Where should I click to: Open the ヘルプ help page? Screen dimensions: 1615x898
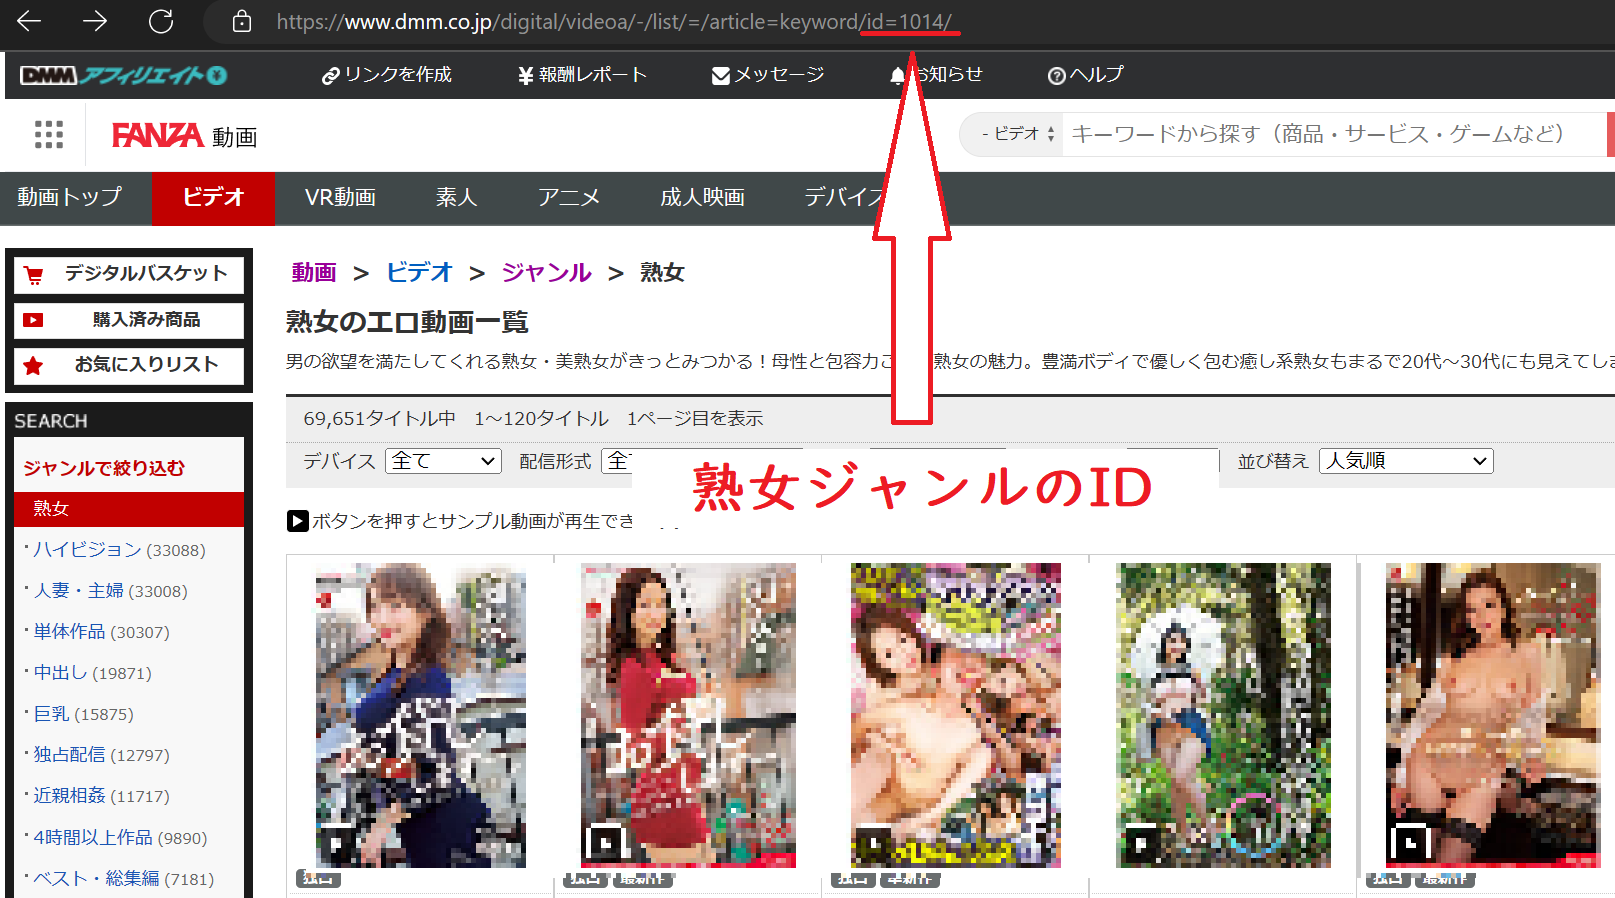tap(1086, 75)
